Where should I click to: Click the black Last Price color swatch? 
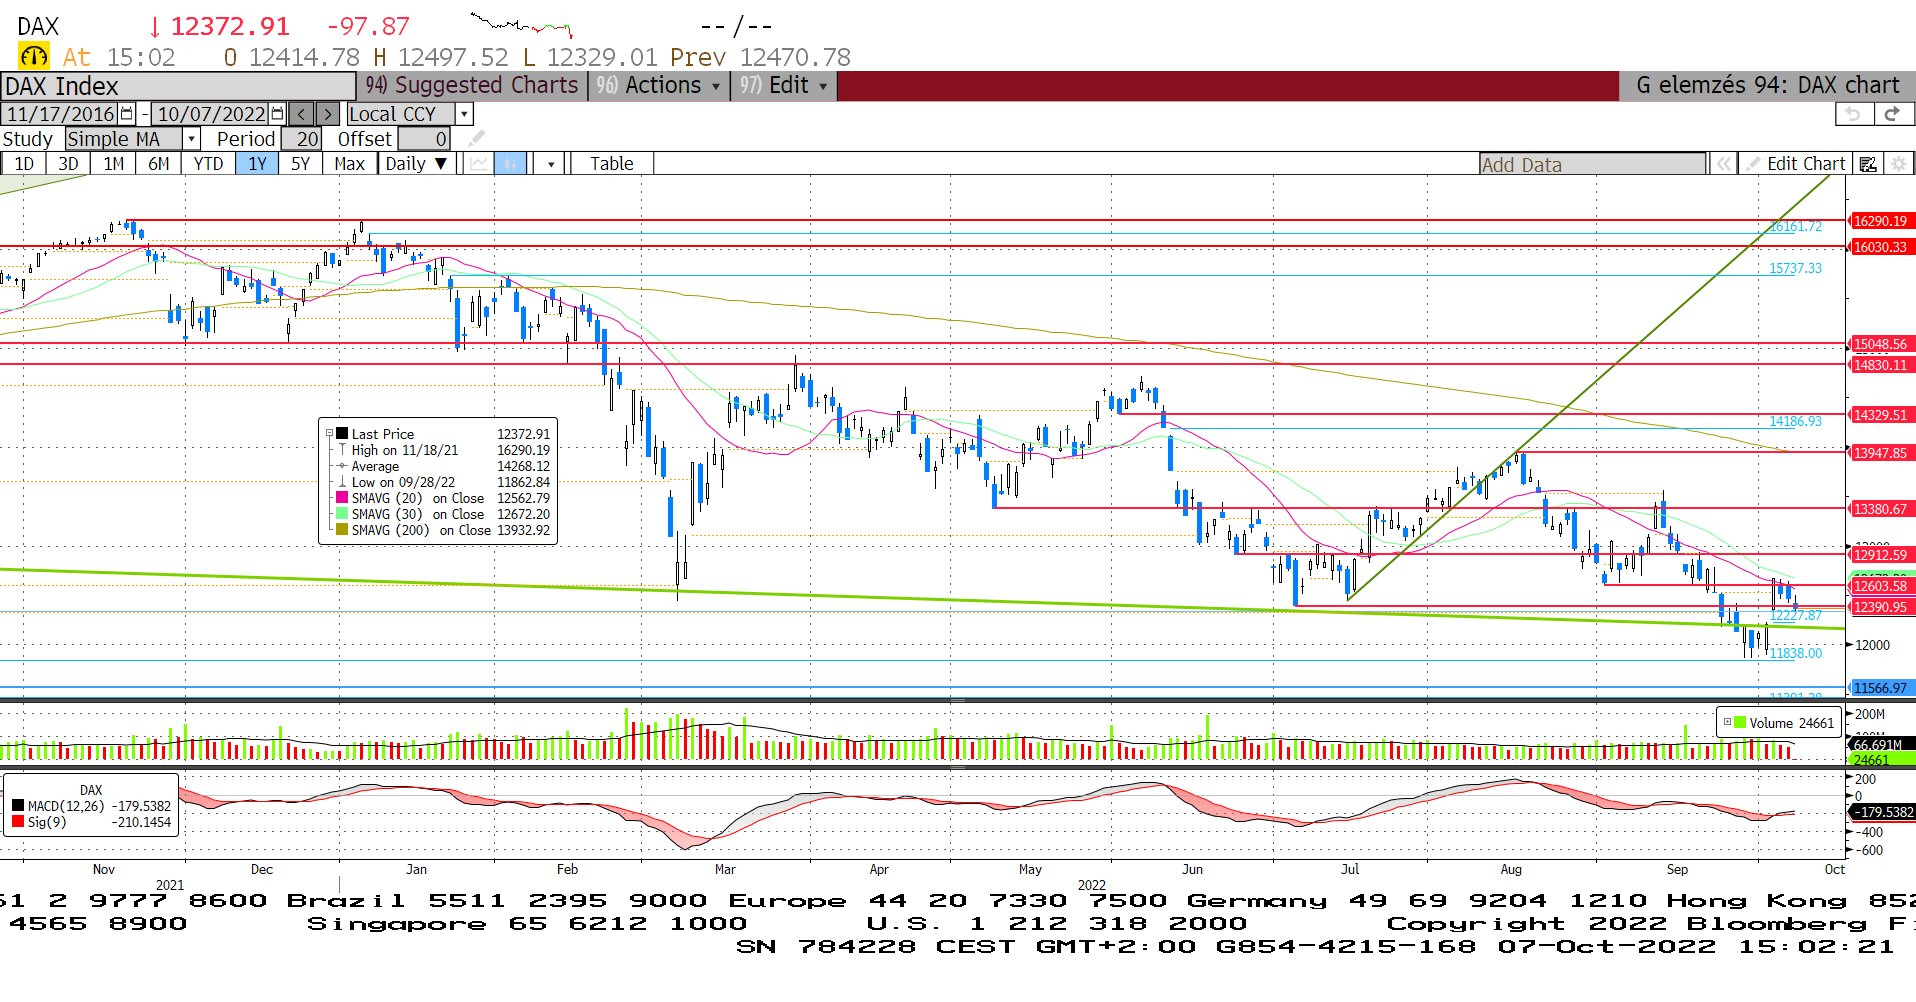342,434
